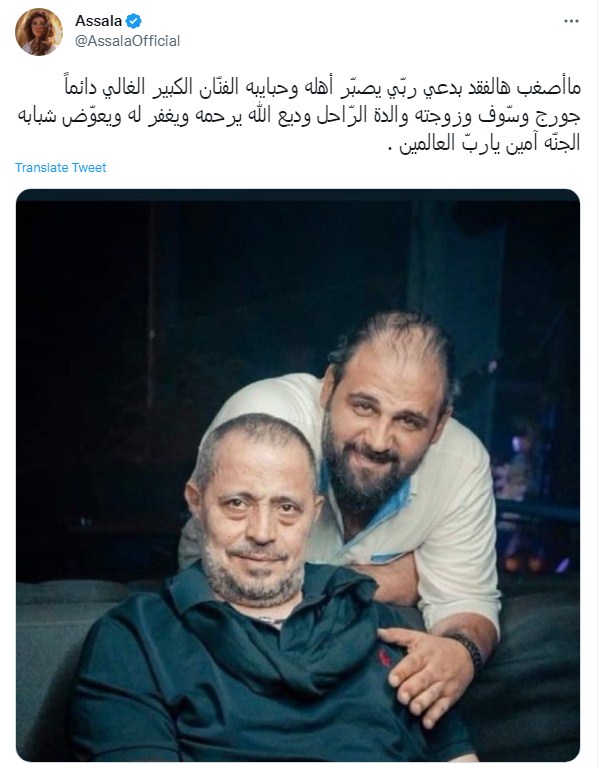This screenshot has width=599, height=767.
Task: Click the tweet line beginning with جورج وسّوف
Action: pyautogui.click(x=299, y=116)
